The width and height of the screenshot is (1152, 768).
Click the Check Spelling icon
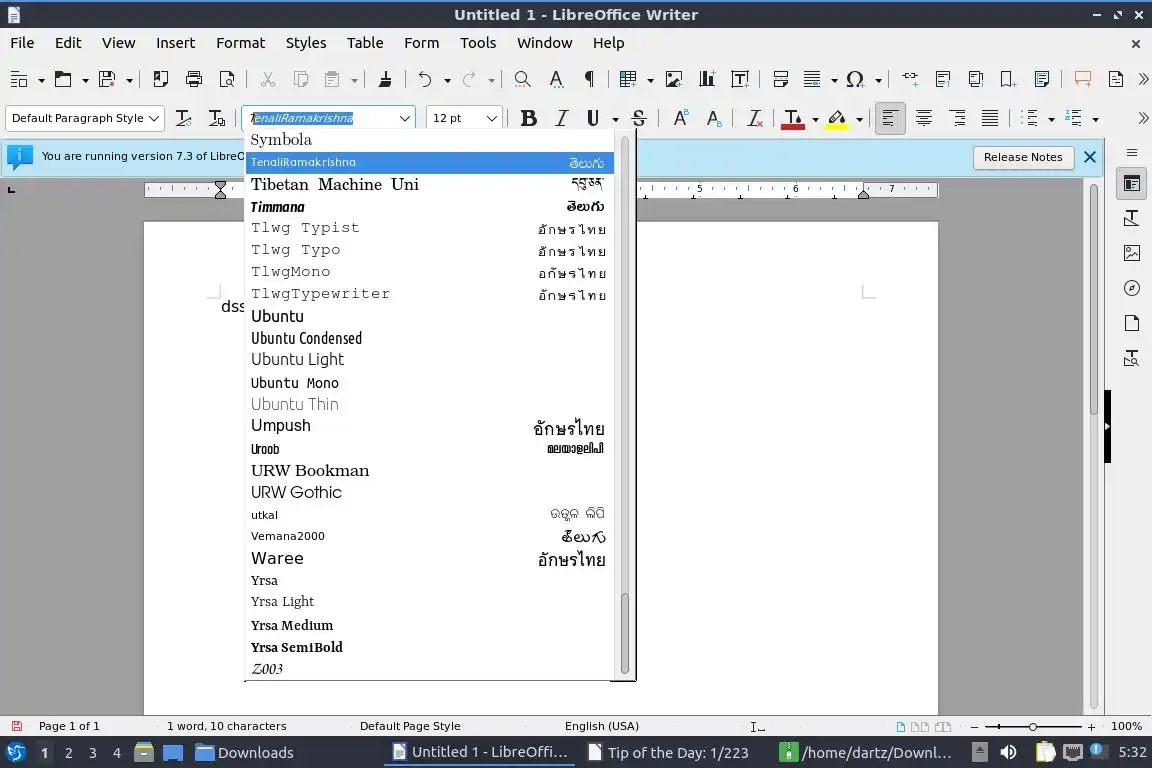tap(556, 79)
